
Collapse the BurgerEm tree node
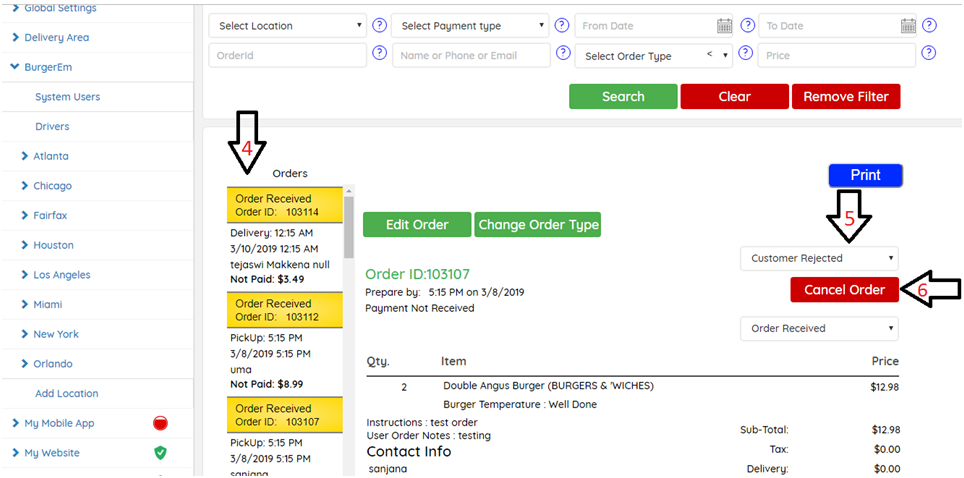click(15, 67)
